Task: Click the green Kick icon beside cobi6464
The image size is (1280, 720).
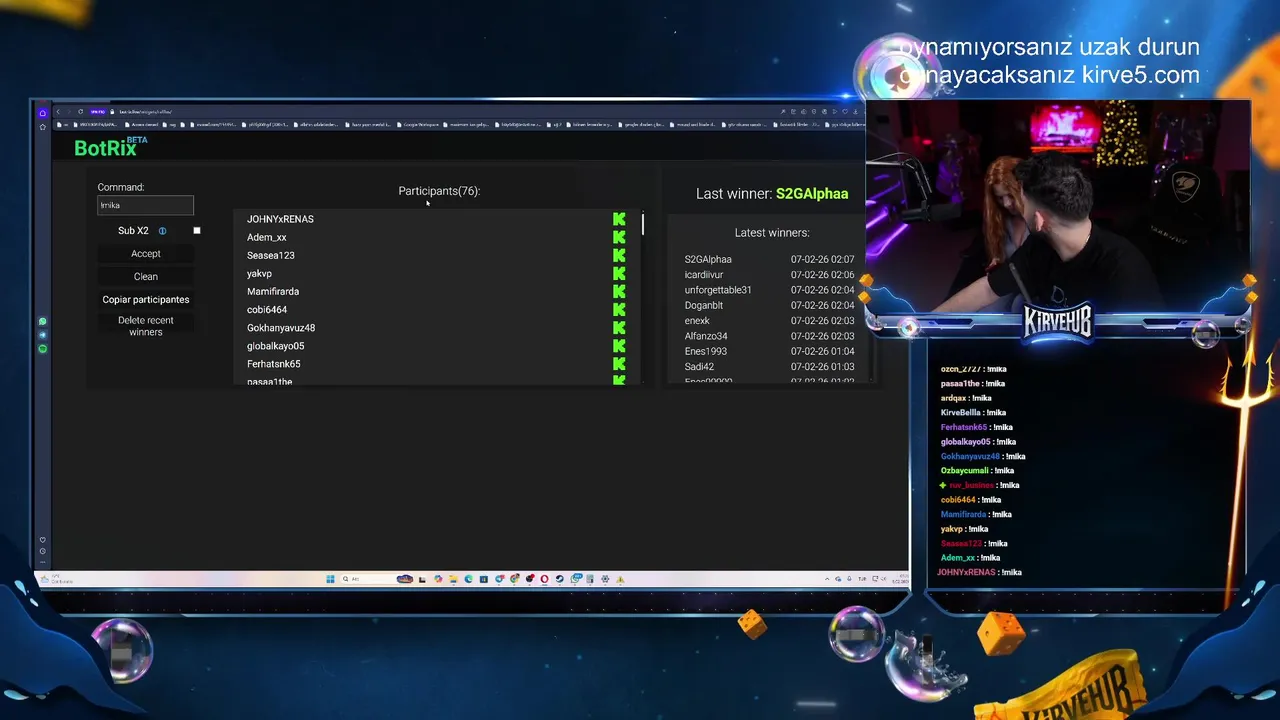Action: 619,310
